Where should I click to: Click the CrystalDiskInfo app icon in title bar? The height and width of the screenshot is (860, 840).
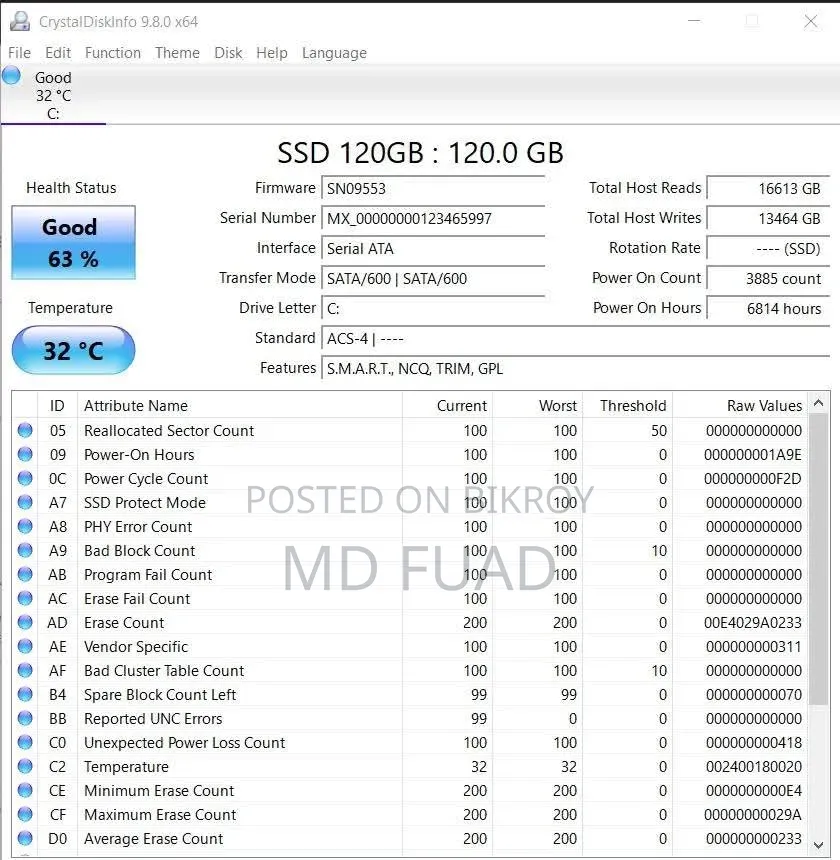[x=20, y=21]
